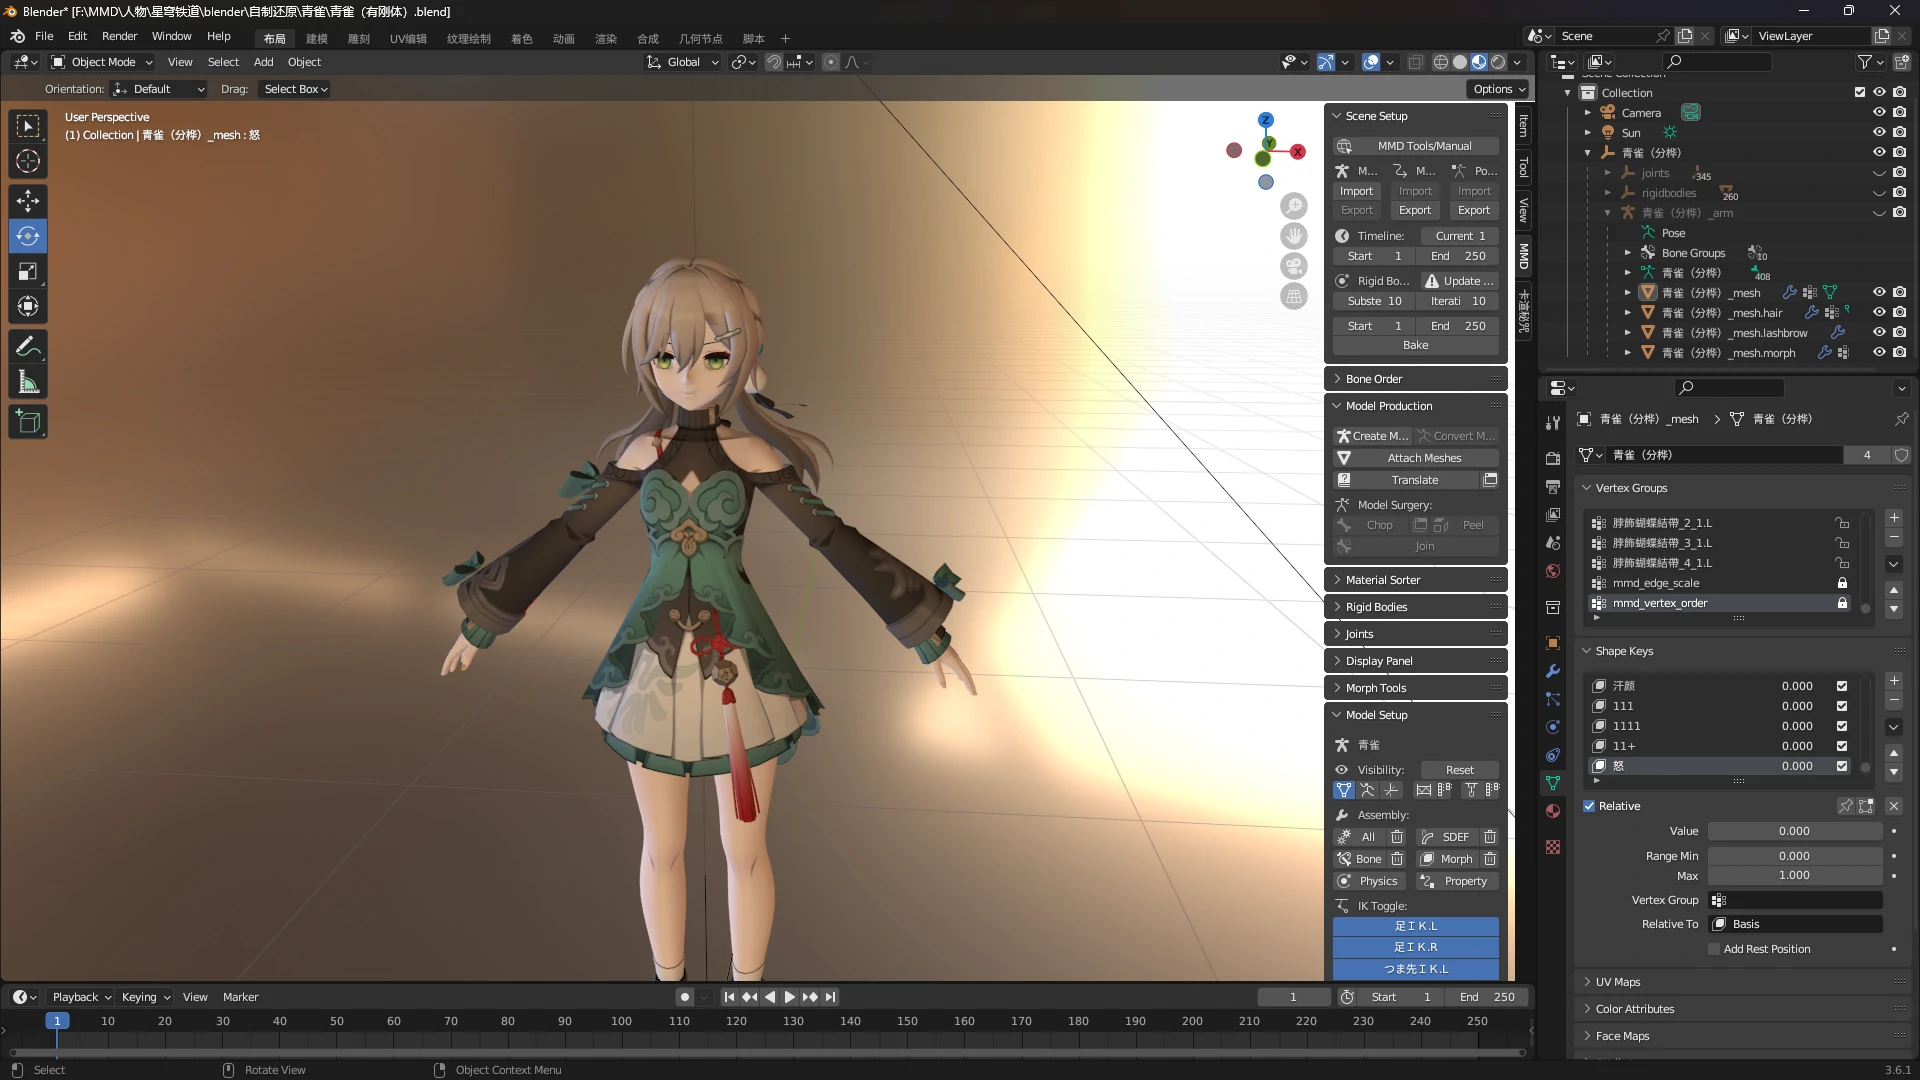Play the animation forward
Viewport: 1920px width, 1080px height.
pos(790,997)
